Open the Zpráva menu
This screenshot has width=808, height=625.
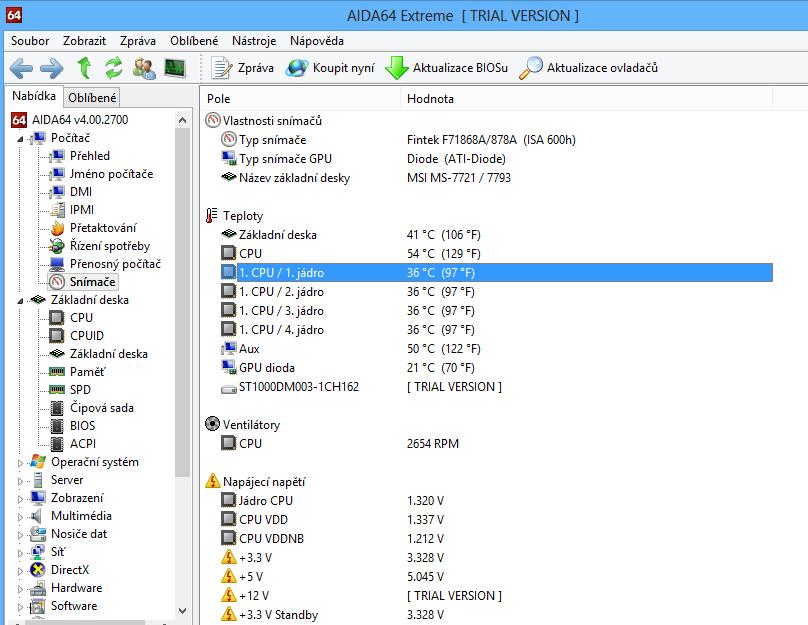click(x=138, y=41)
